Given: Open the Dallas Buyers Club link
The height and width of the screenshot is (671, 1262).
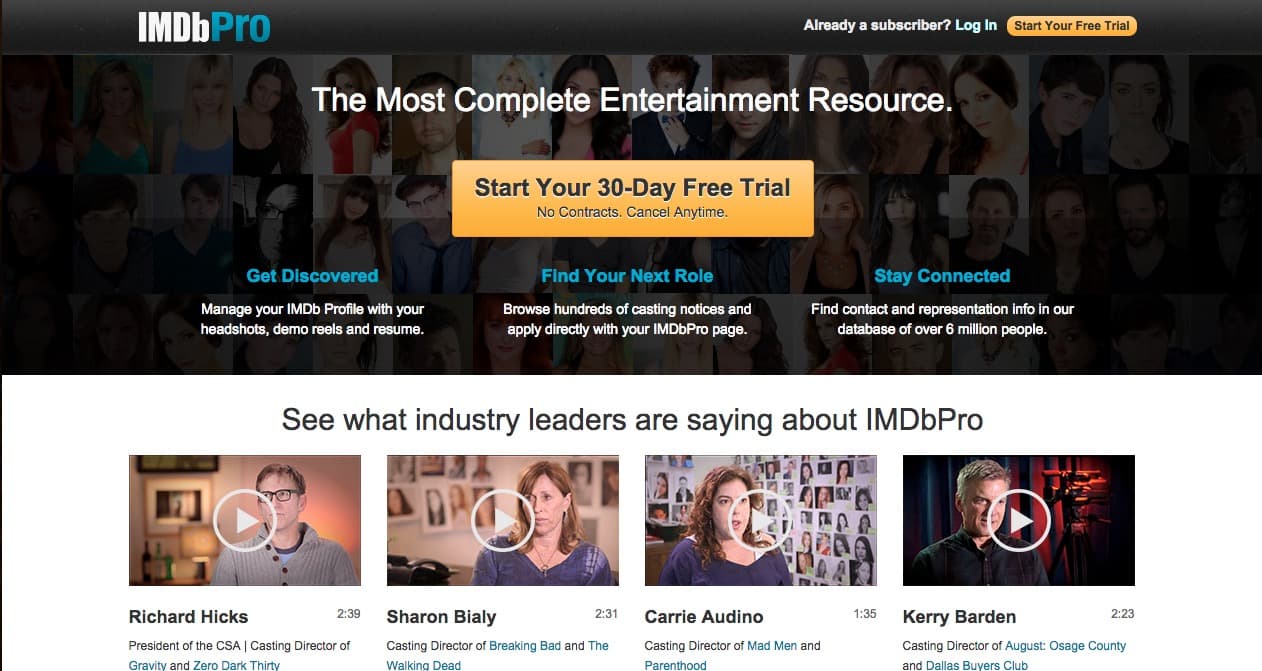Looking at the screenshot, I should coord(978,665).
